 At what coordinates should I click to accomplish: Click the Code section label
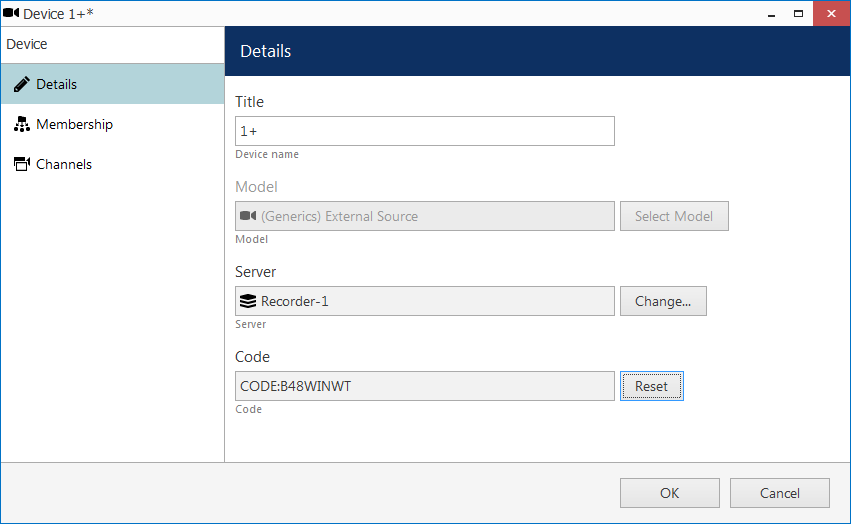coord(252,357)
